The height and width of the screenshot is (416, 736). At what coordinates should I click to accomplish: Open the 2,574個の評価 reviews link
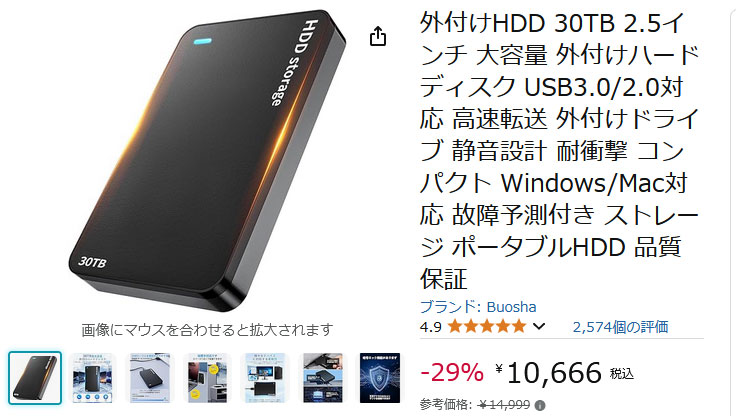tap(620, 327)
